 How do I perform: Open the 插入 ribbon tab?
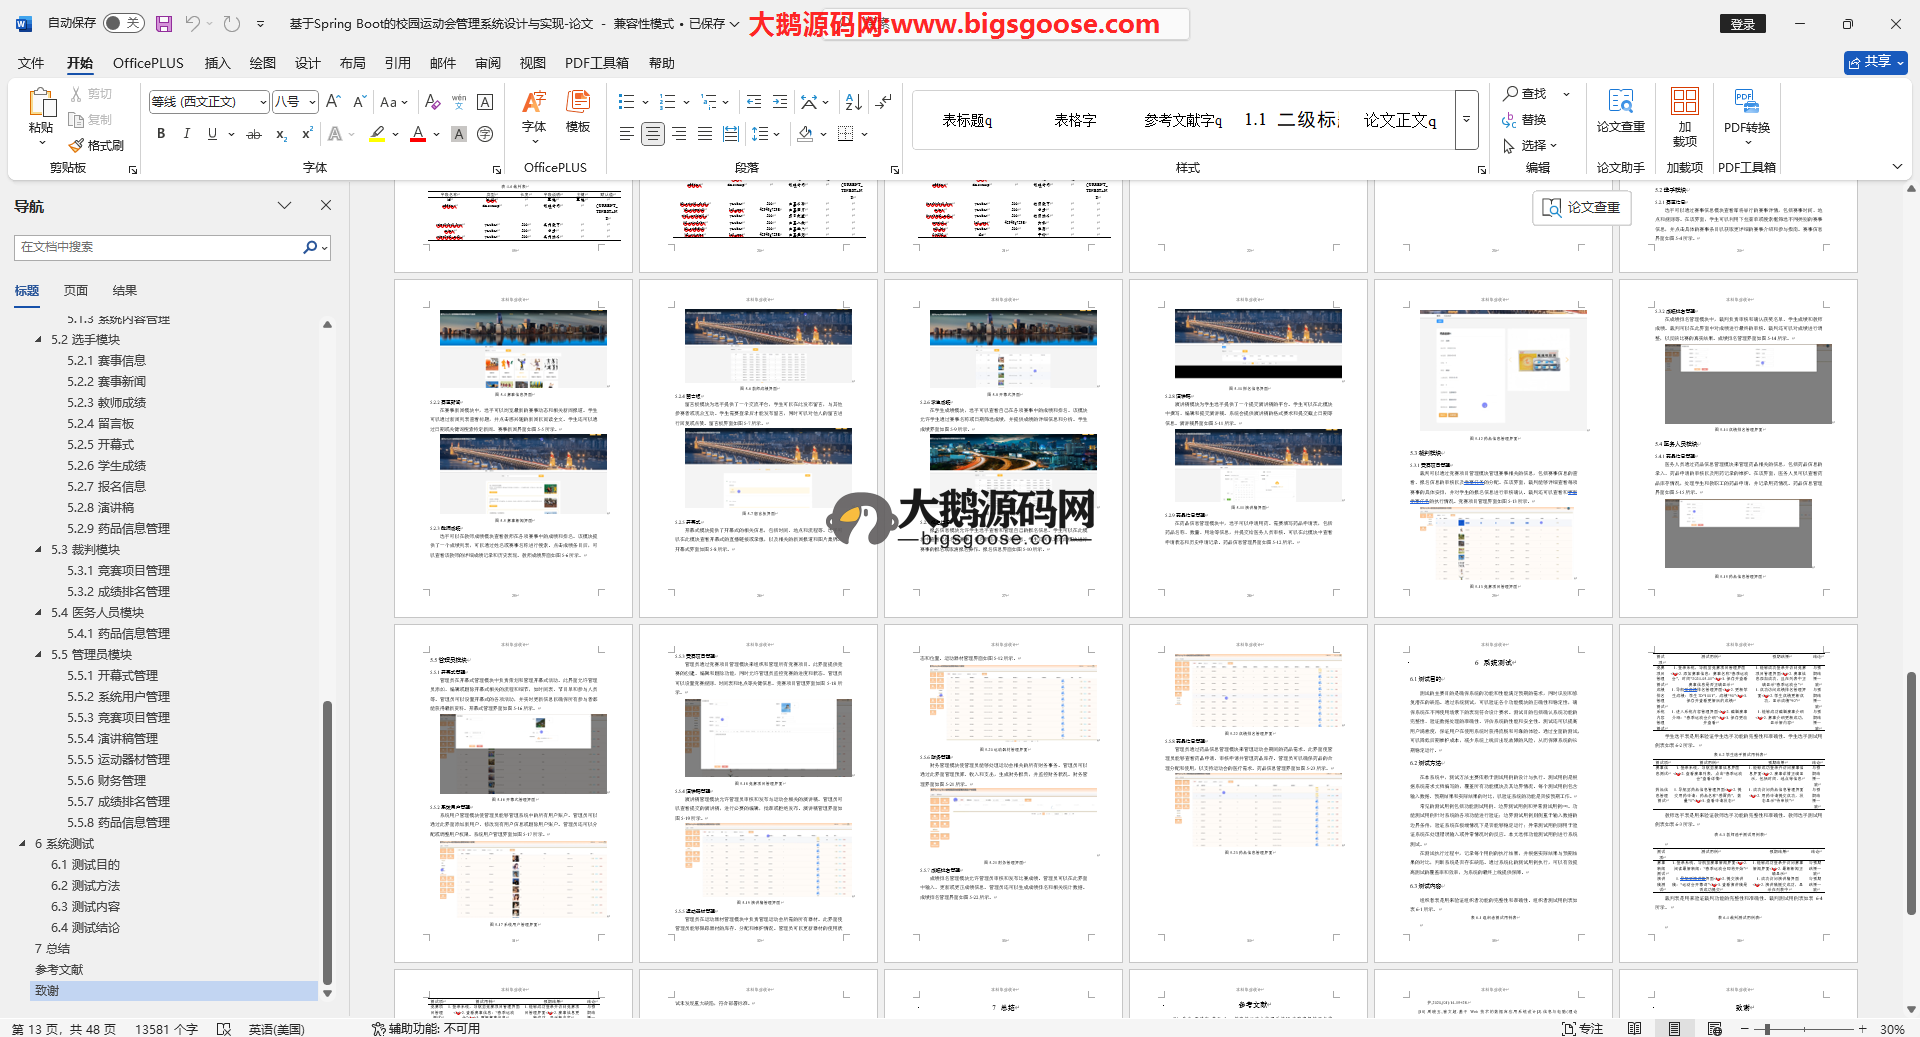[x=217, y=63]
